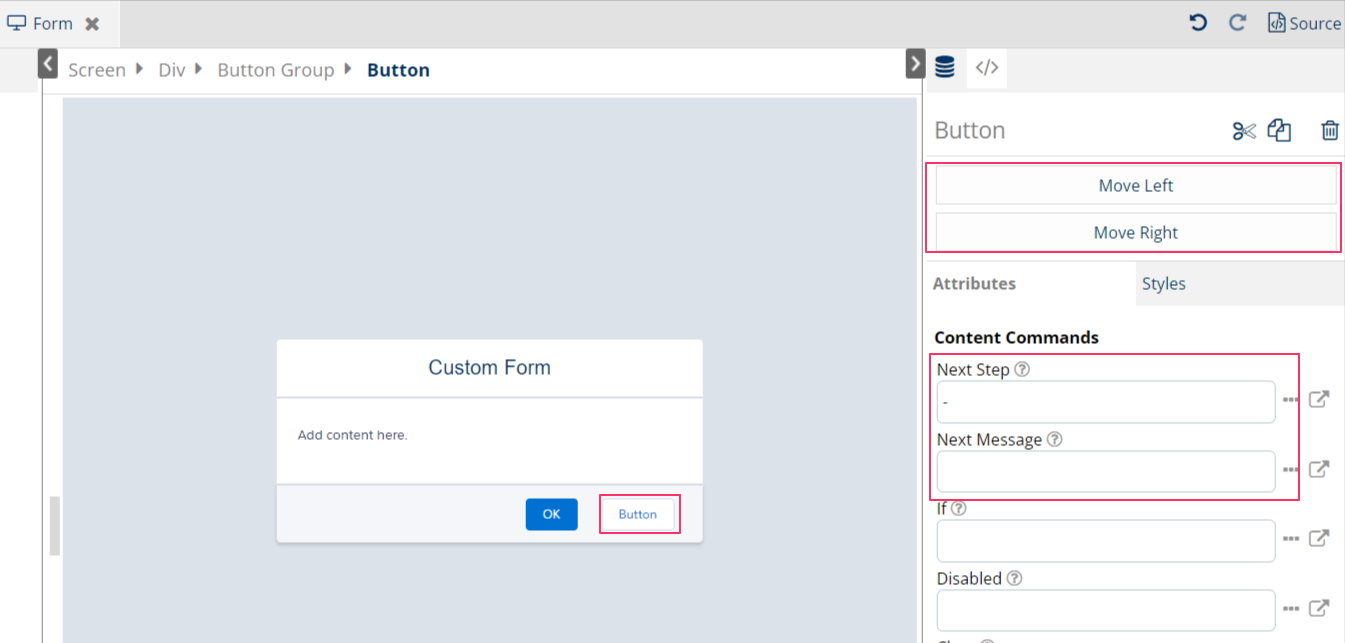This screenshot has height=643, width=1345.
Task: Select the Attributes tab
Action: click(x=974, y=284)
